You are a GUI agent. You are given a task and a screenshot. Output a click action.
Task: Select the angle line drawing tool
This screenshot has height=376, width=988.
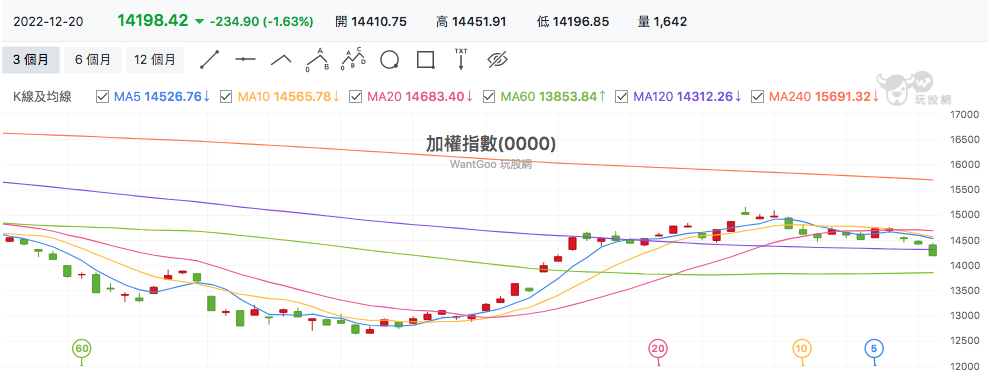point(281,60)
